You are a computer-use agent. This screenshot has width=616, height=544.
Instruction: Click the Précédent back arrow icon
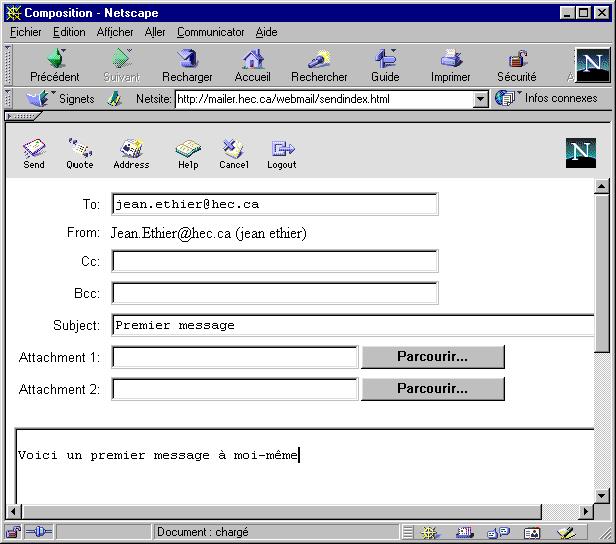(56, 58)
